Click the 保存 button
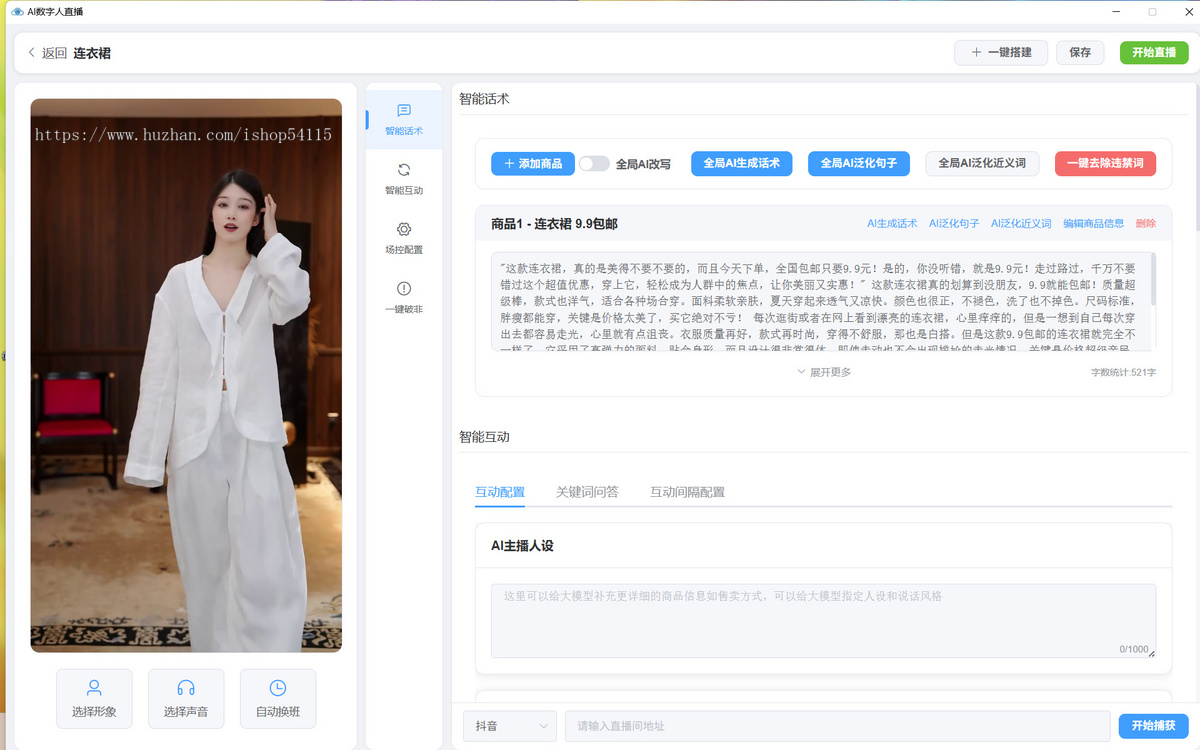The width and height of the screenshot is (1200, 750). click(1080, 53)
